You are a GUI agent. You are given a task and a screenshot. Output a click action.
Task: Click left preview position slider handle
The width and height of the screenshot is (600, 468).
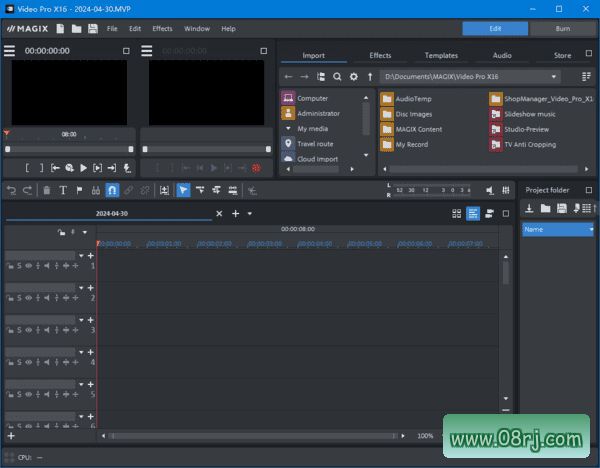8,149
